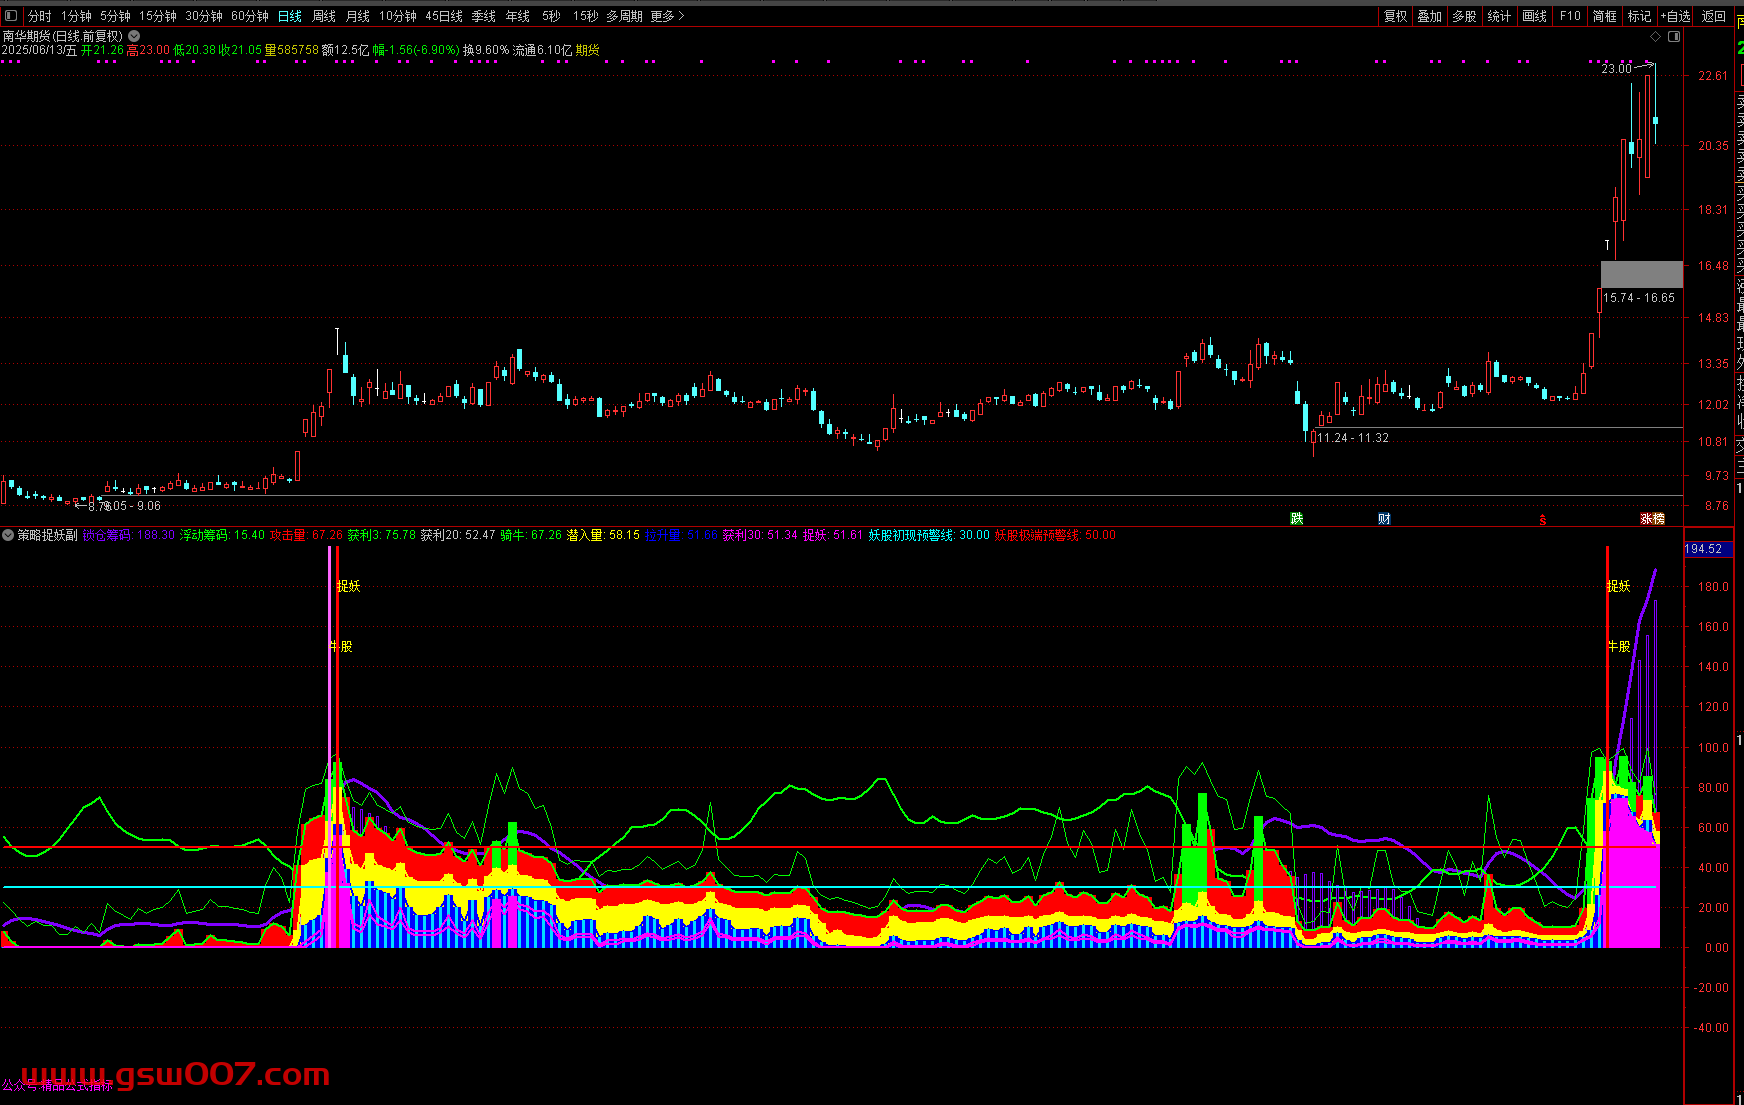Screen dimensions: 1744x1105
Task: Switch to 季线 period
Action: coord(484,16)
